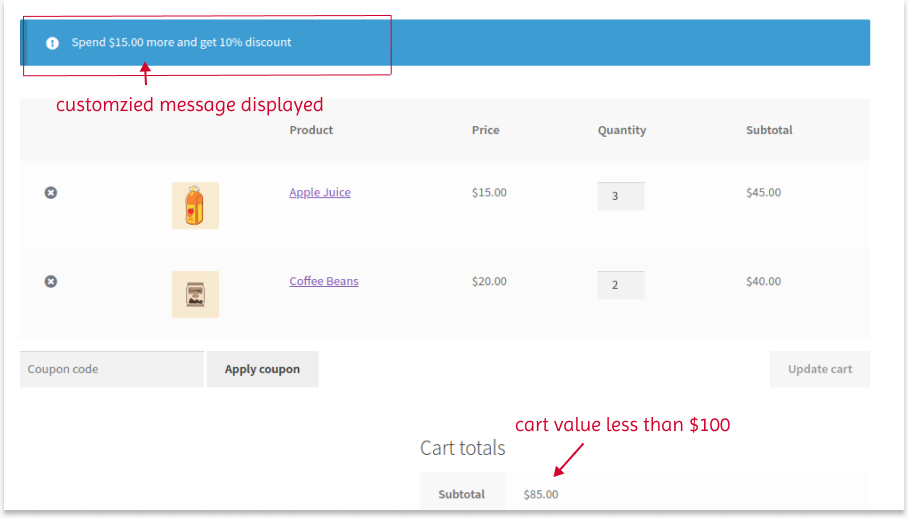Viewport: 908px width, 518px height.
Task: Click the $15.00 Apple Juice price
Action: tap(489, 192)
